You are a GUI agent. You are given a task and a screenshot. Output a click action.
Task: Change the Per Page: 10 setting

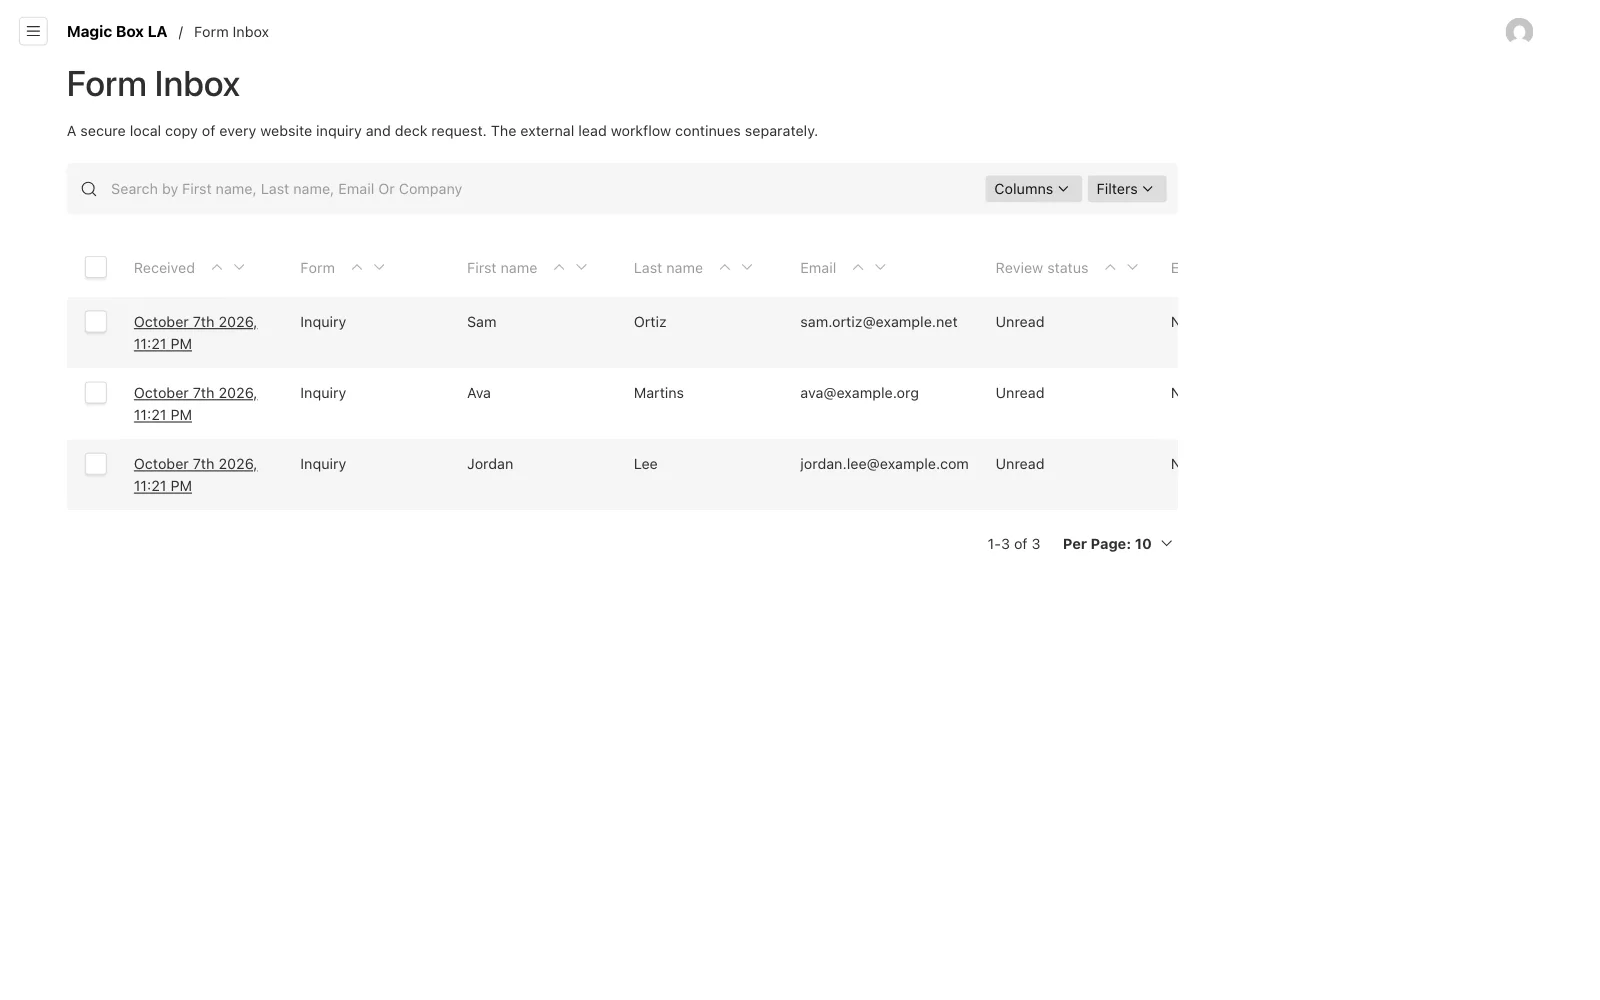1117,544
